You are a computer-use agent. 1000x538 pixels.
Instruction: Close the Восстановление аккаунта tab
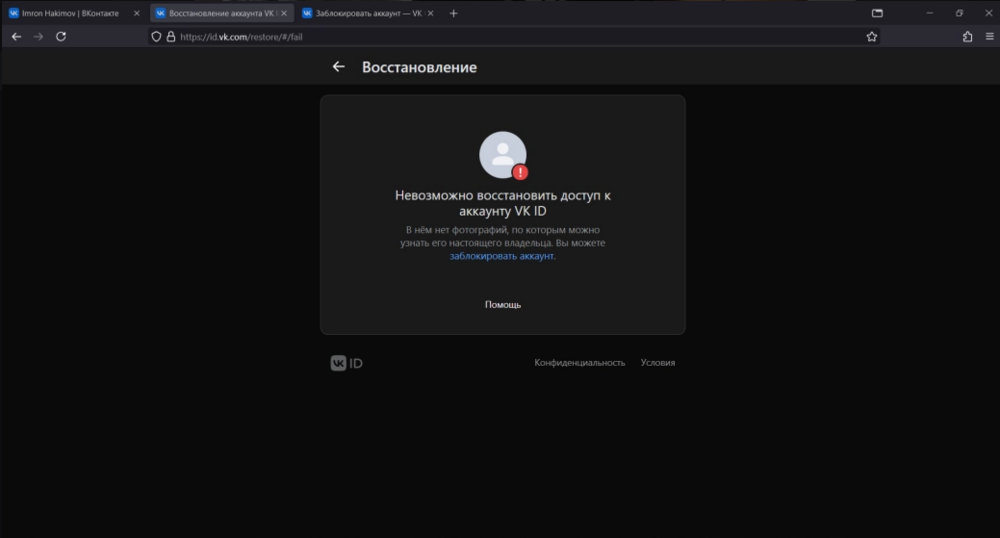coord(284,13)
